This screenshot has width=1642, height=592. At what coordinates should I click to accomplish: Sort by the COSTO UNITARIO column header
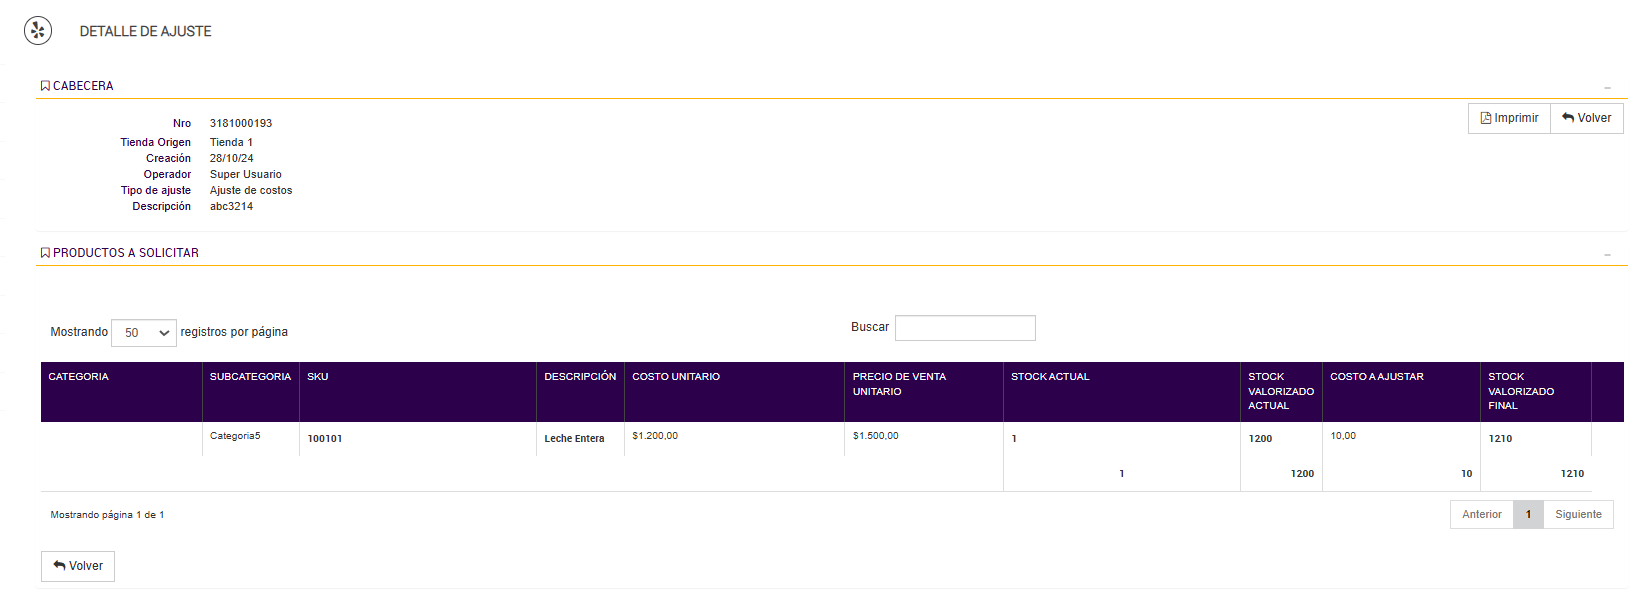(x=734, y=392)
